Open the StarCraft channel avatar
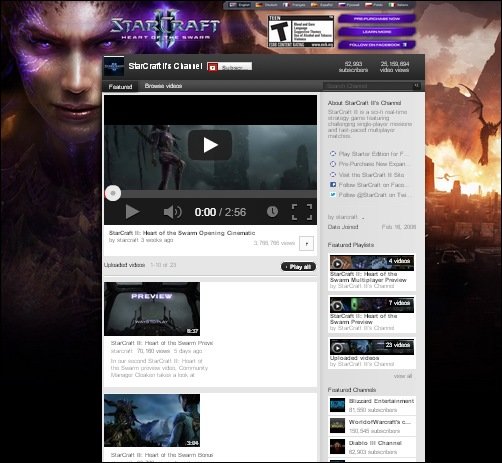 (x=114, y=66)
